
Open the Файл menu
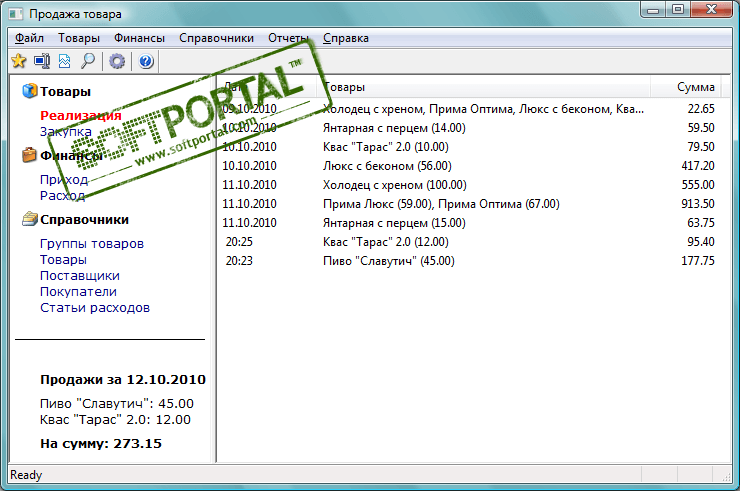(29, 38)
